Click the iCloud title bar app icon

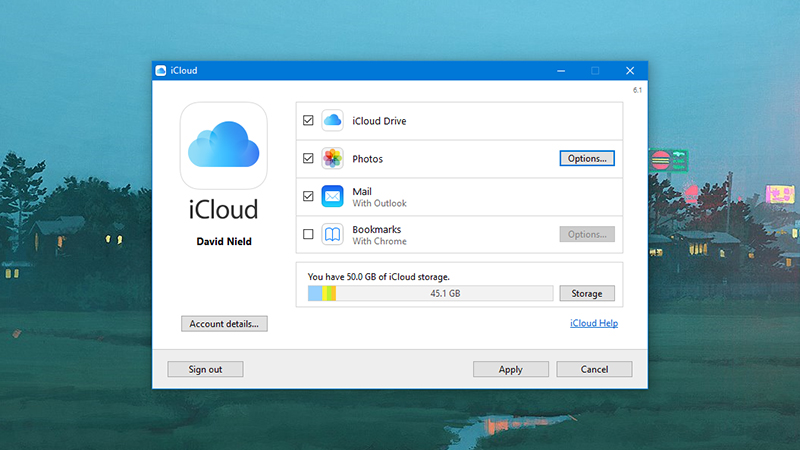tap(161, 70)
